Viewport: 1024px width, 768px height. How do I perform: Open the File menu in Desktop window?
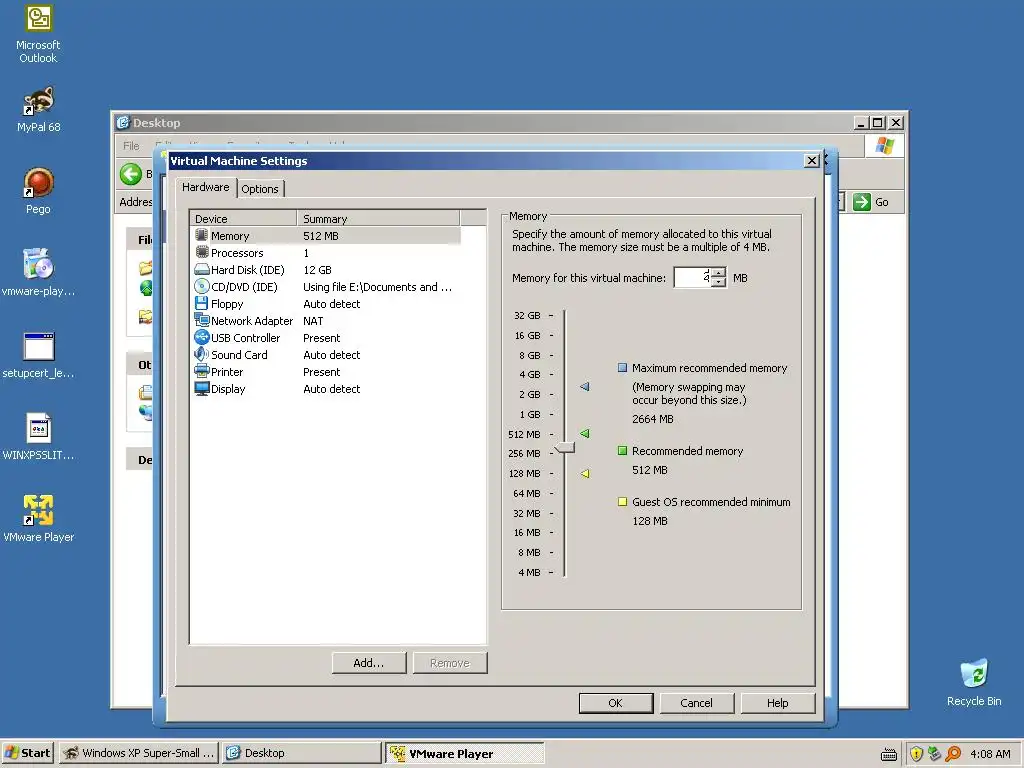tap(131, 146)
